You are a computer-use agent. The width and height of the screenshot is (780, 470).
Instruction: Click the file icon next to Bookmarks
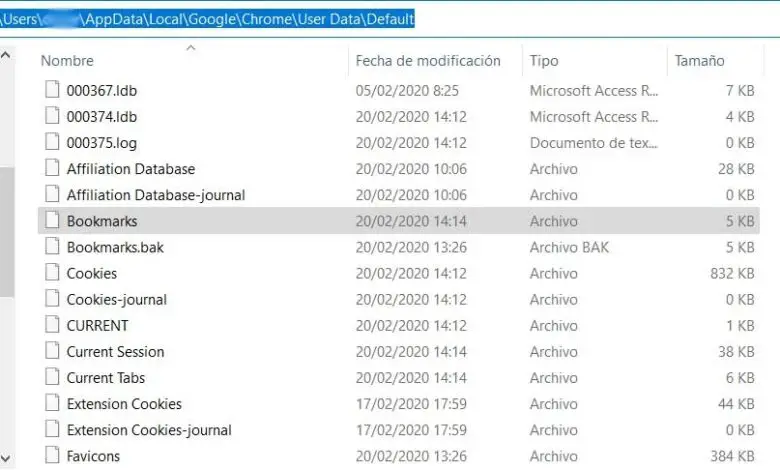[x=51, y=221]
